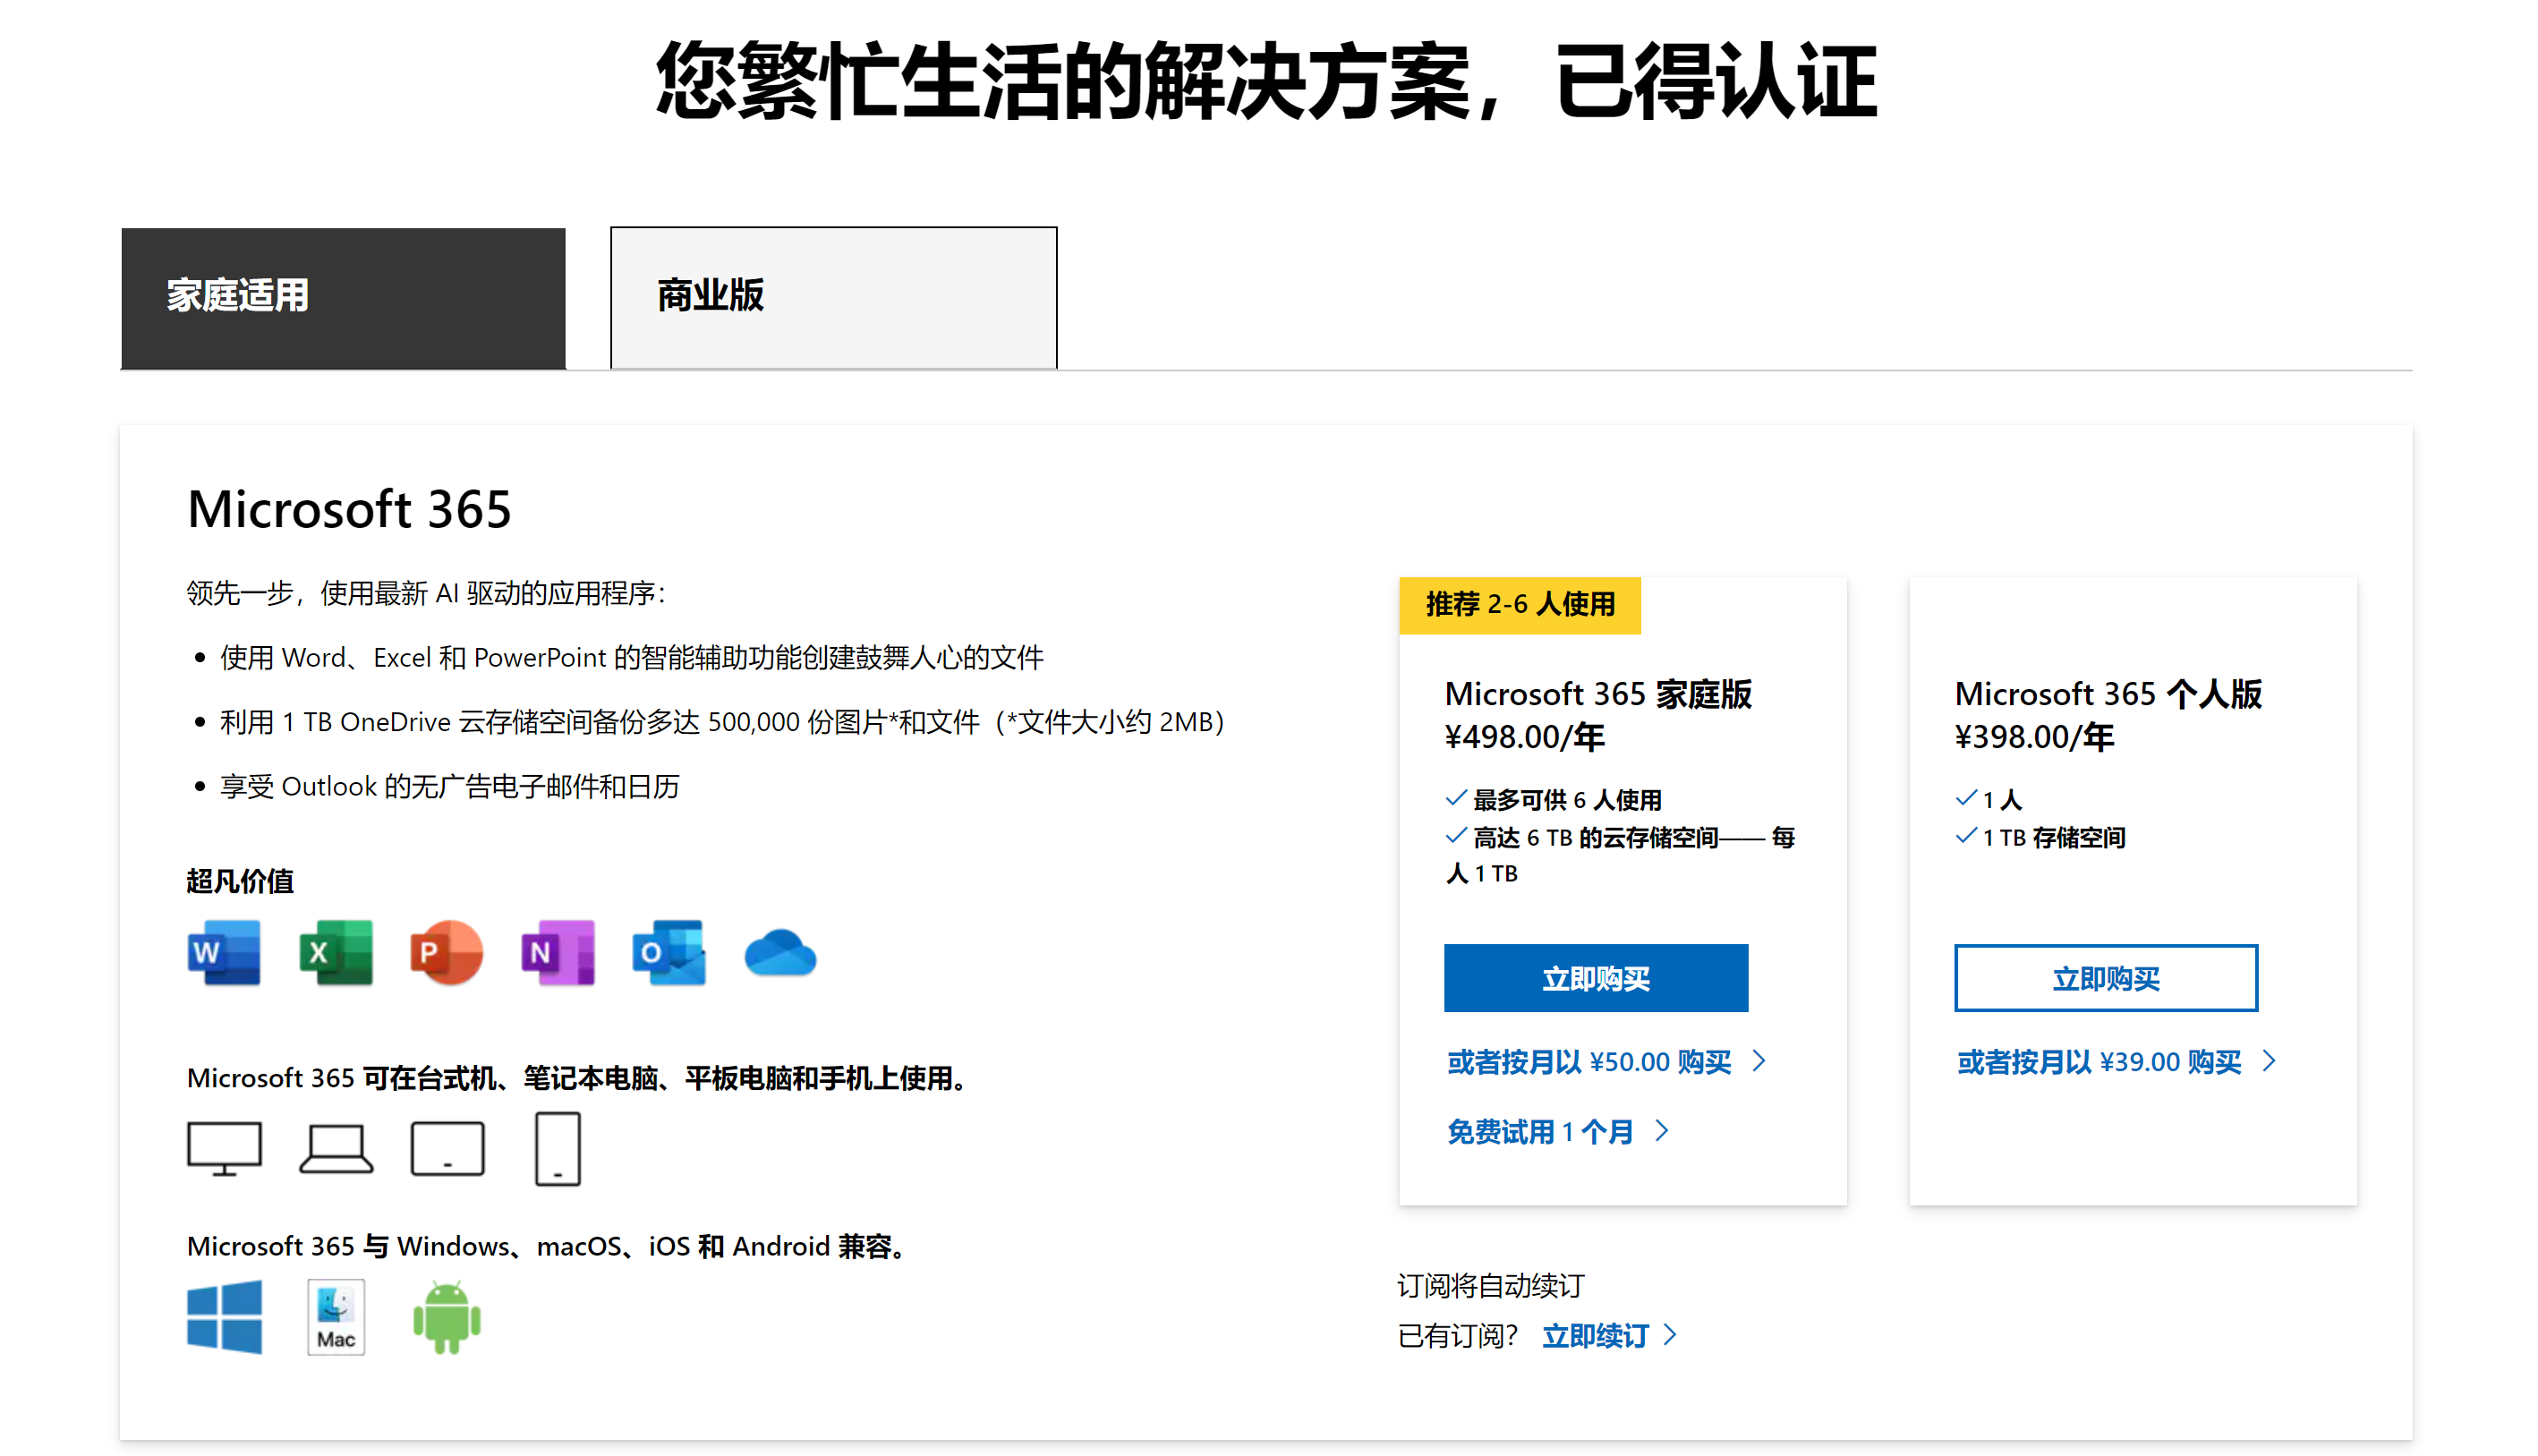This screenshot has width=2538, height=1456.
Task: Click the OneDrive cloud icon
Action: coord(780,953)
